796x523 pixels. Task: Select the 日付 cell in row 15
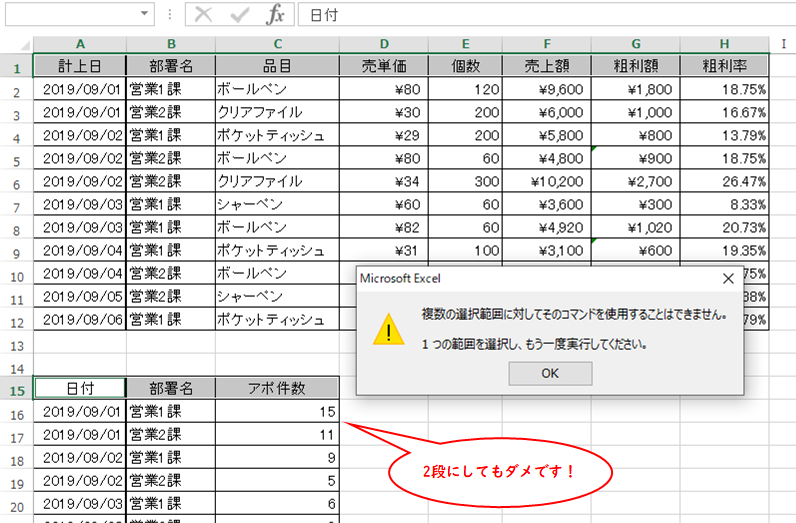click(79, 388)
